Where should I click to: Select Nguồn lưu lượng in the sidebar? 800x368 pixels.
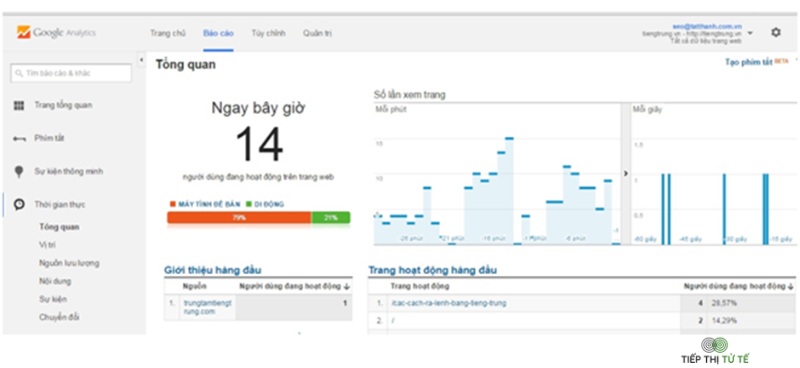click(69, 263)
